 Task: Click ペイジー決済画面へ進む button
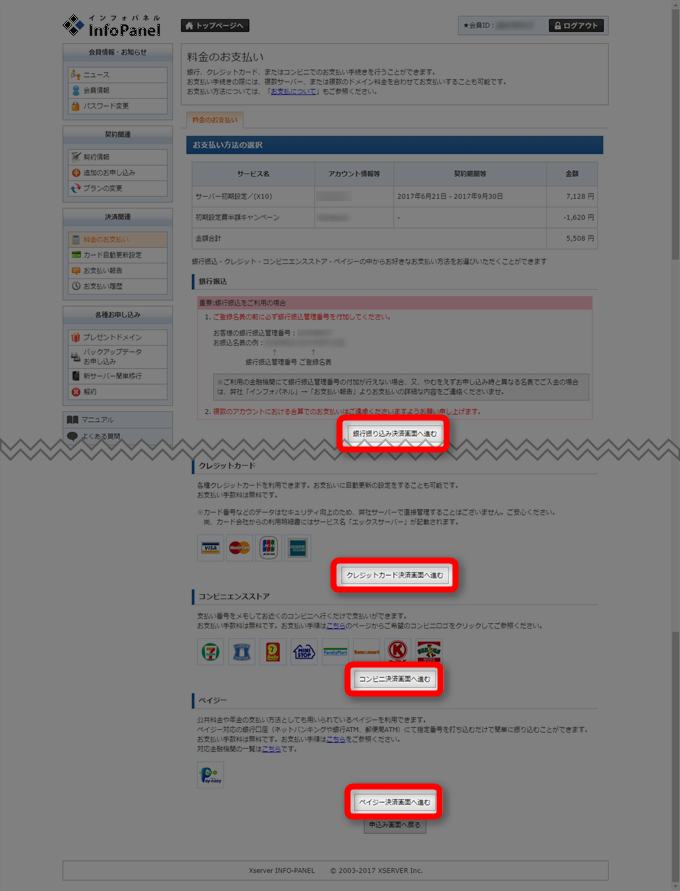[x=394, y=802]
